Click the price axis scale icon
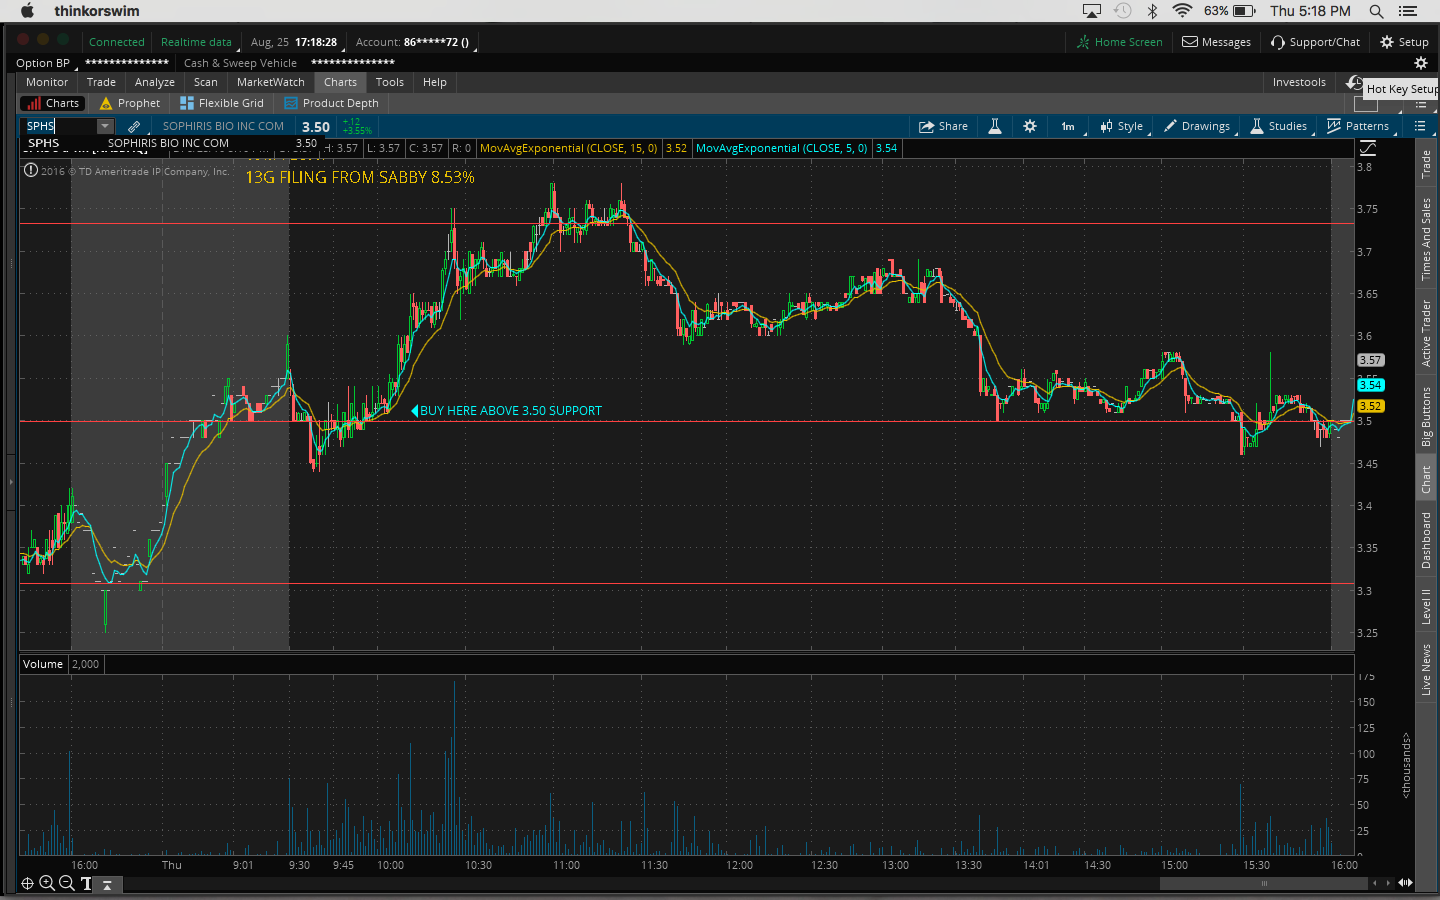 click(x=1368, y=148)
